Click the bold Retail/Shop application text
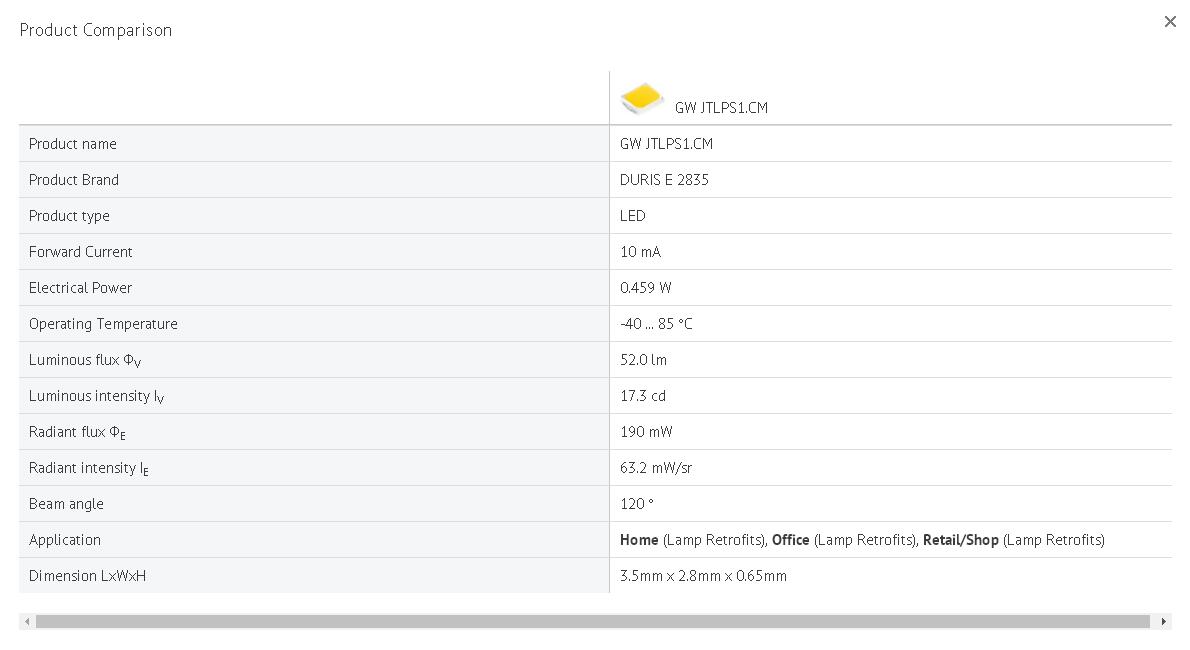Image resolution: width=1190 pixels, height=650 pixels. (961, 540)
